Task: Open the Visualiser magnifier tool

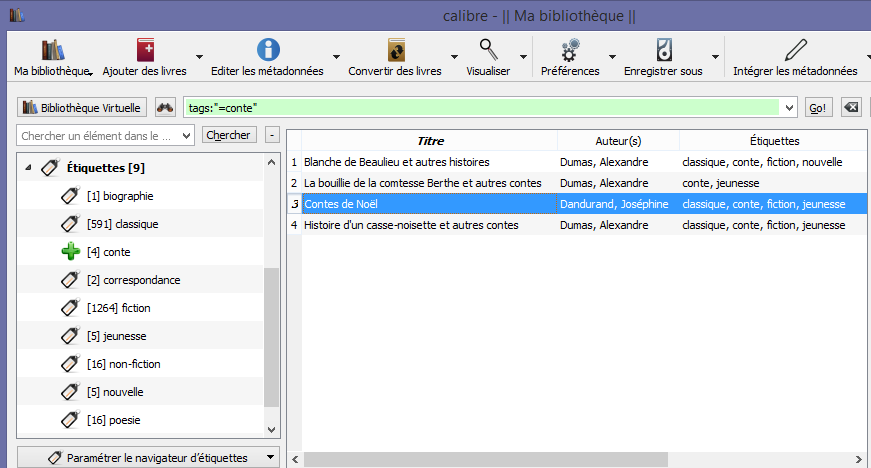Action: pos(488,49)
